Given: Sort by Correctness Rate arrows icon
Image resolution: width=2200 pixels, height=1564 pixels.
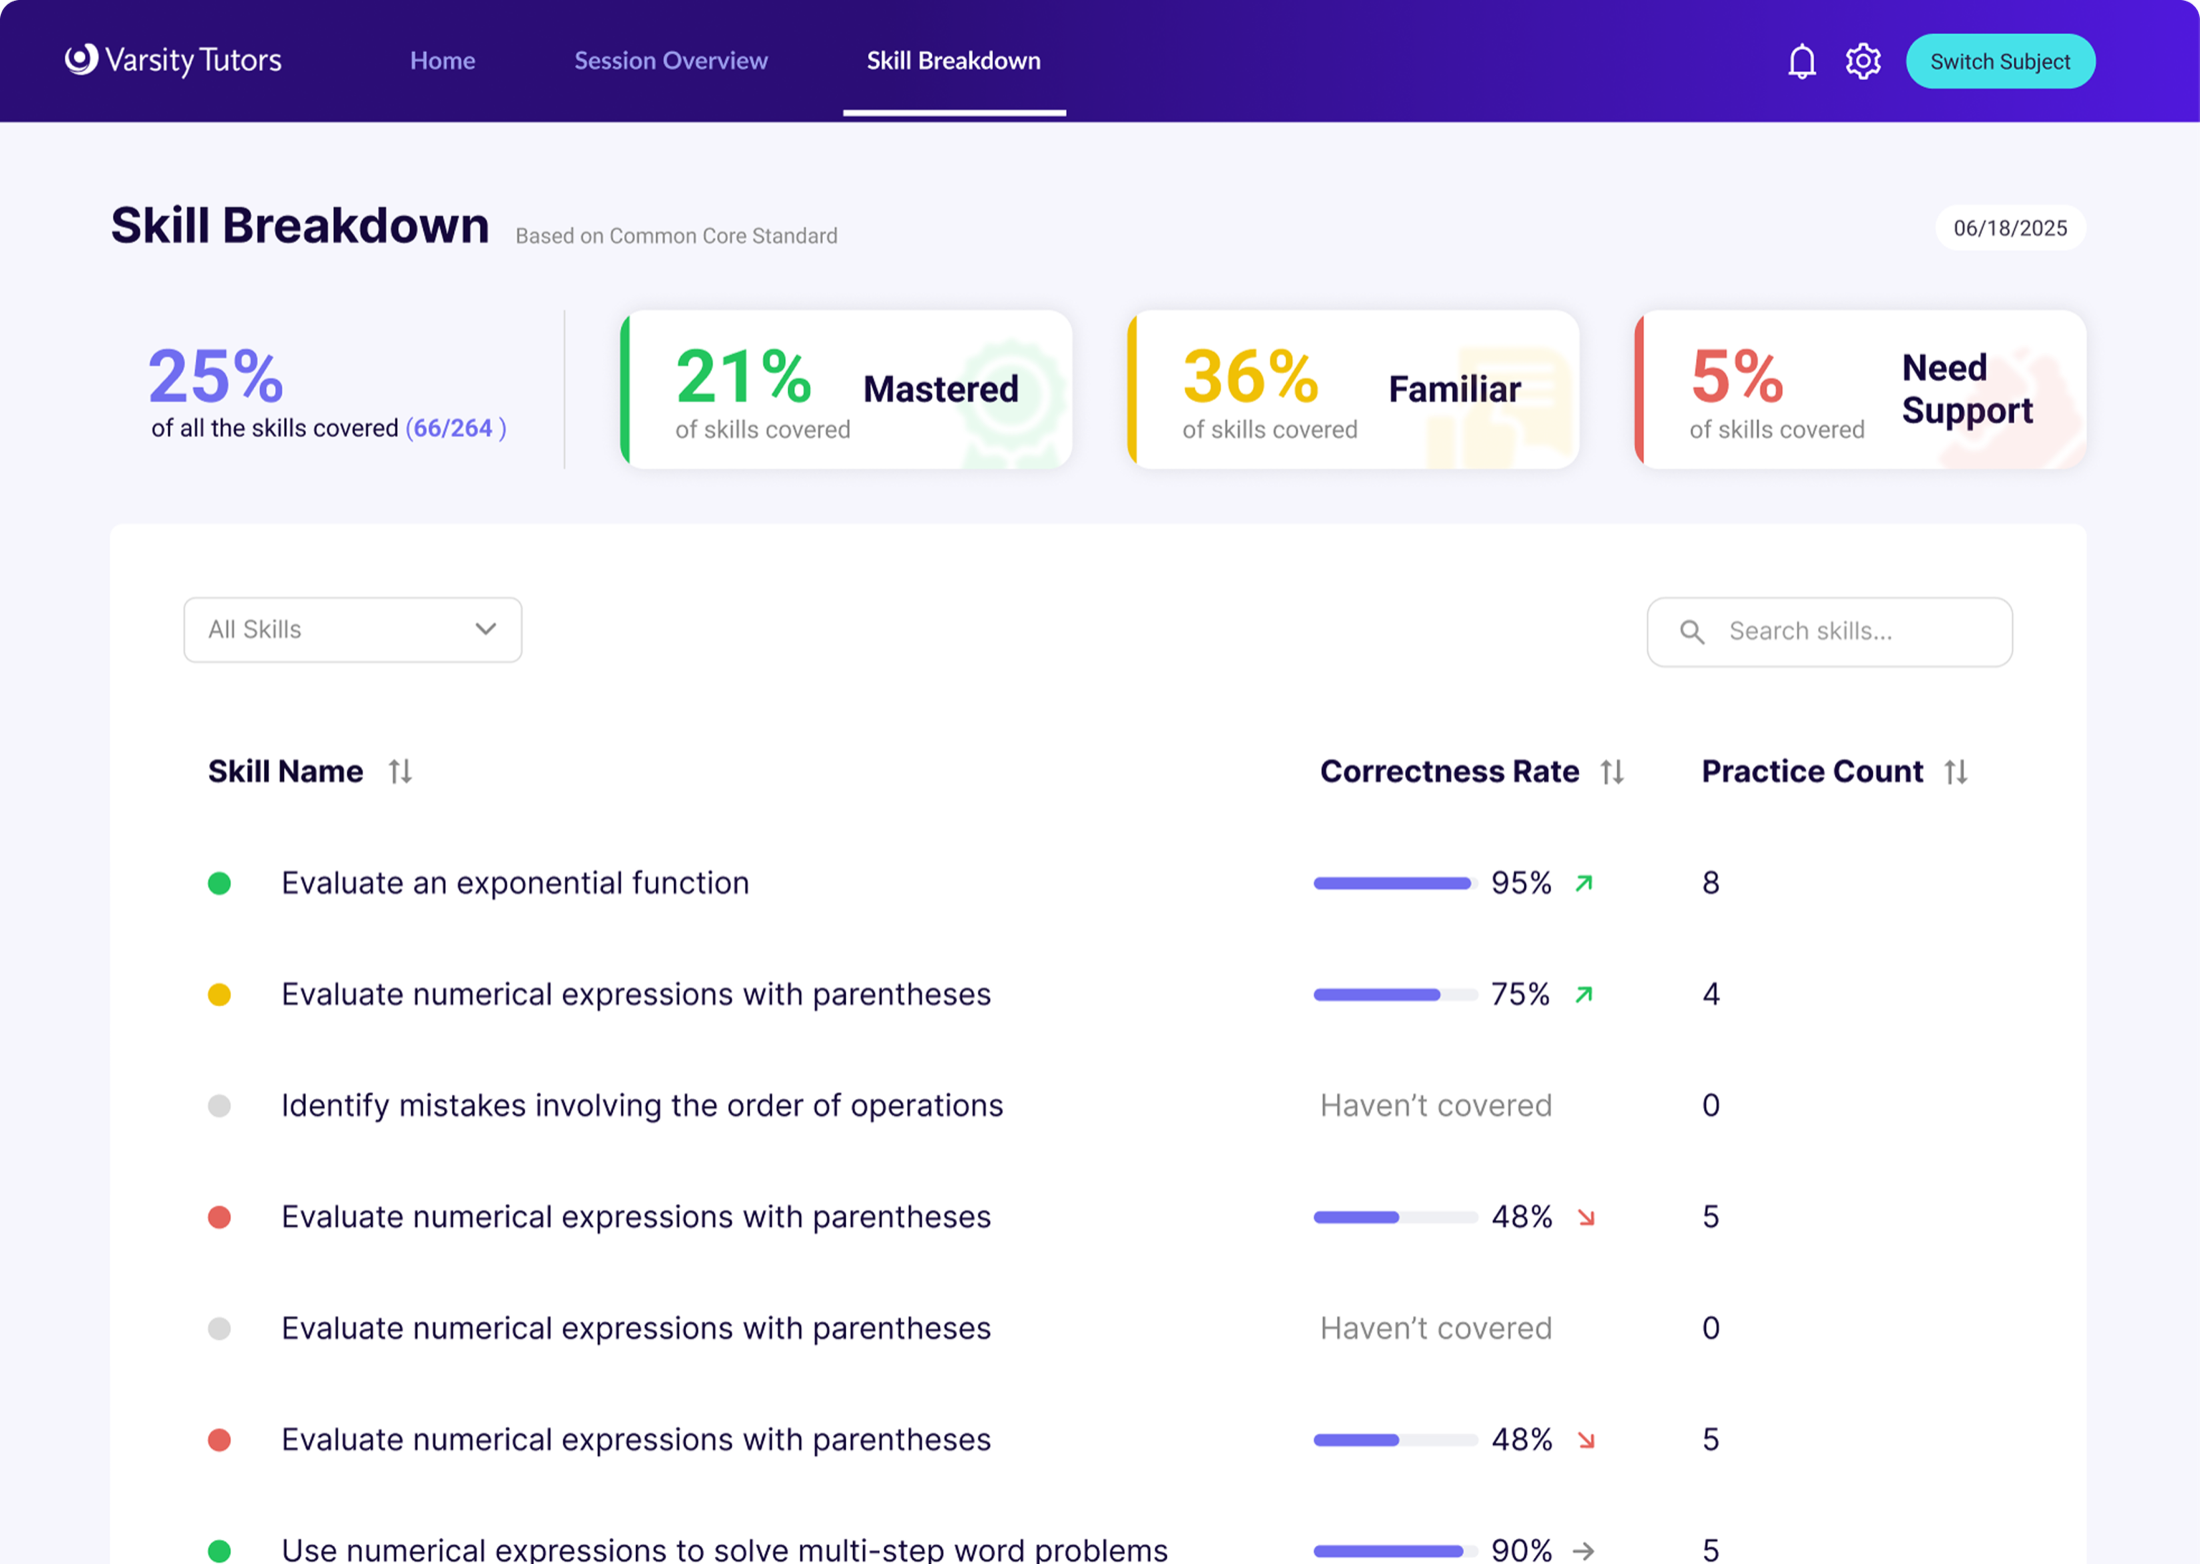Looking at the screenshot, I should (1611, 771).
